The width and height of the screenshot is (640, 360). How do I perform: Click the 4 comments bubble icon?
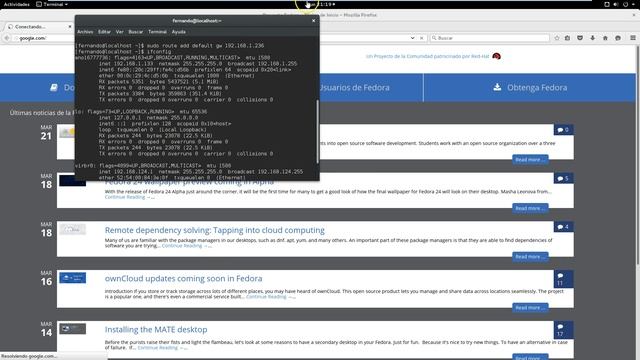(563, 227)
